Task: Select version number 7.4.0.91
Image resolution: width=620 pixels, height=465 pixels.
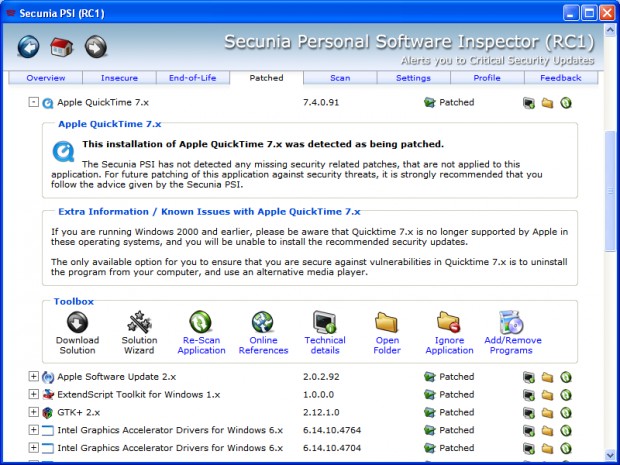Action: click(321, 102)
